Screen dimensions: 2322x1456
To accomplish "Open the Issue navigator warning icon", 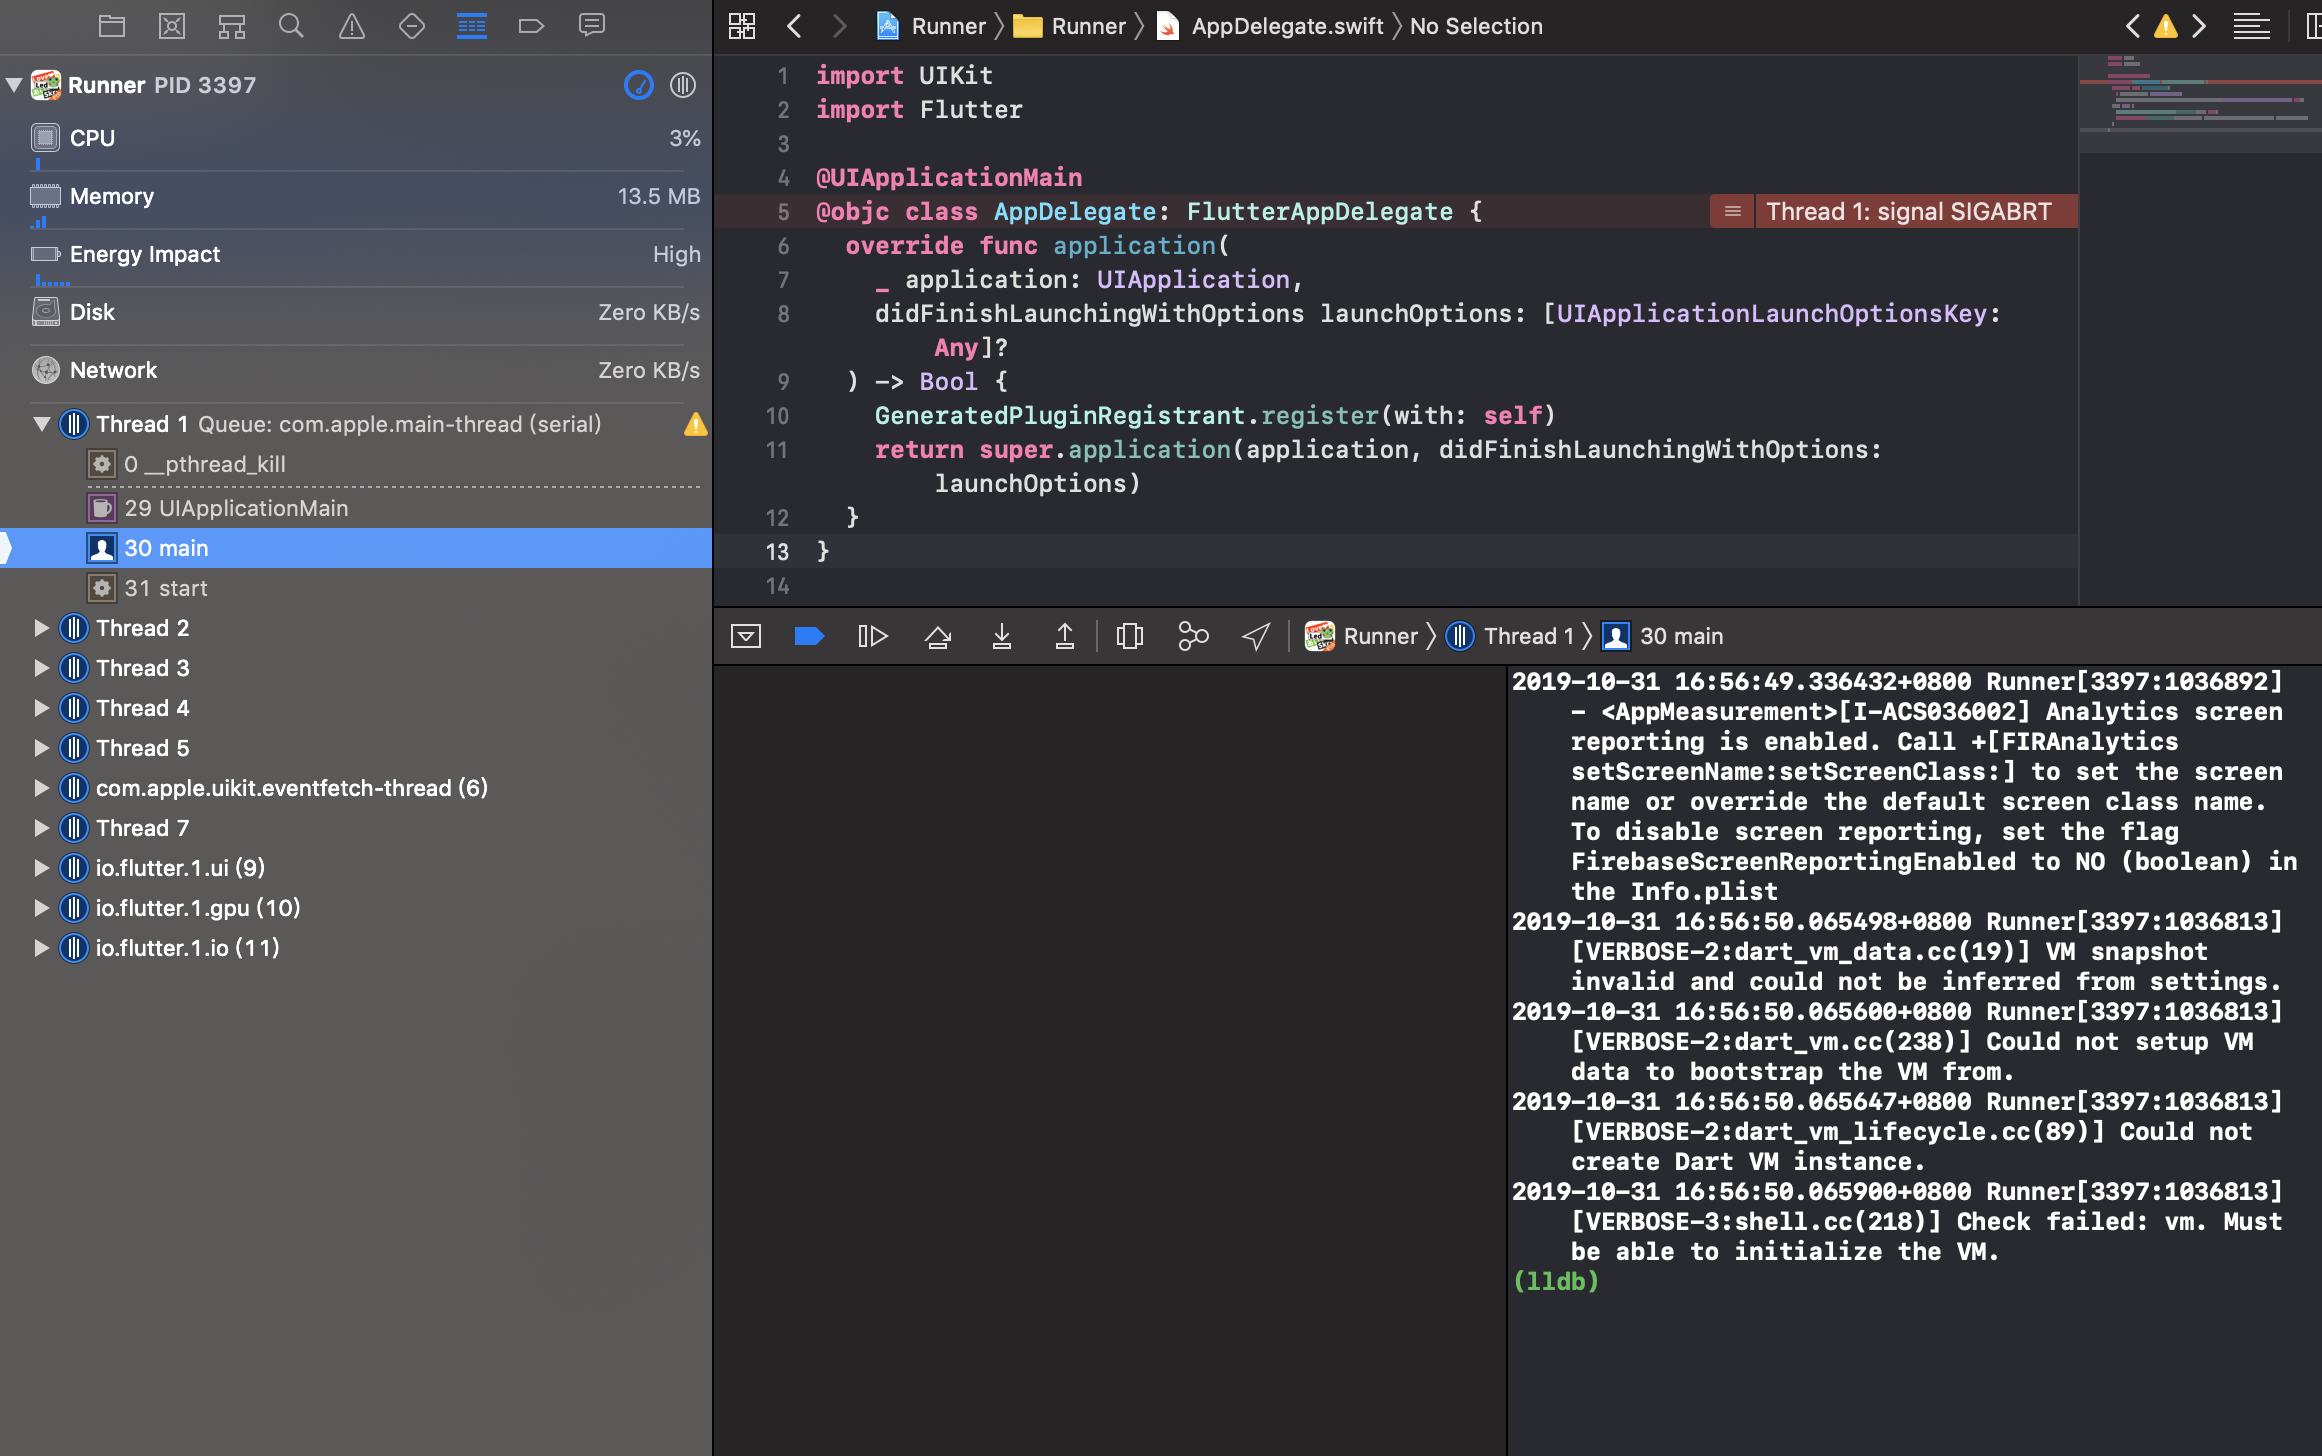I will point(352,26).
